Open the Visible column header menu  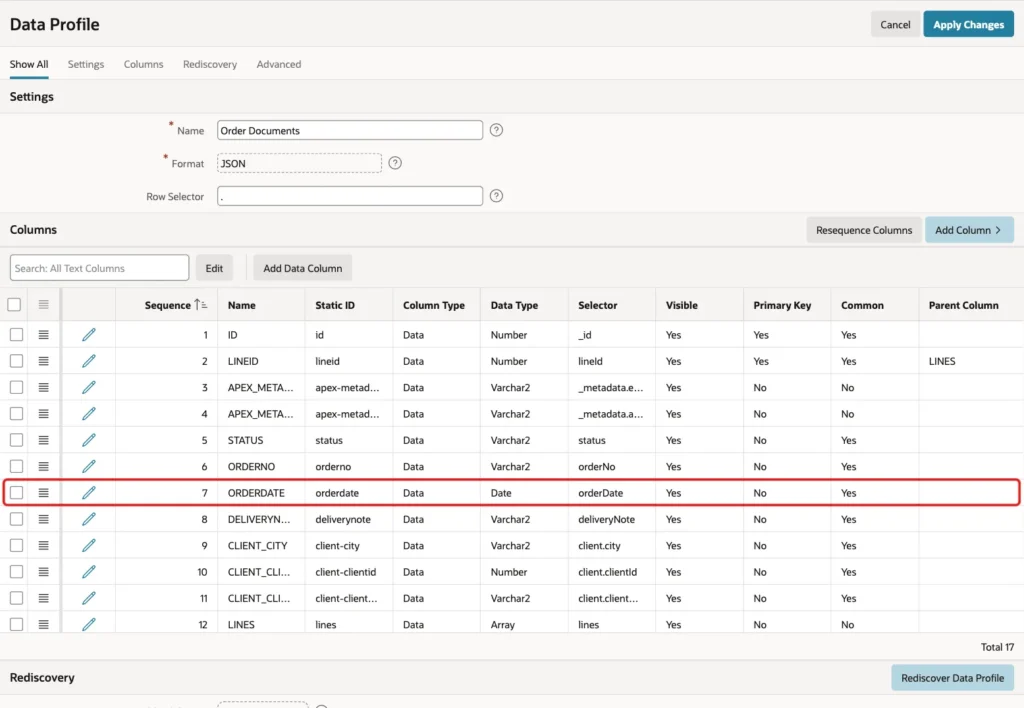(x=682, y=305)
